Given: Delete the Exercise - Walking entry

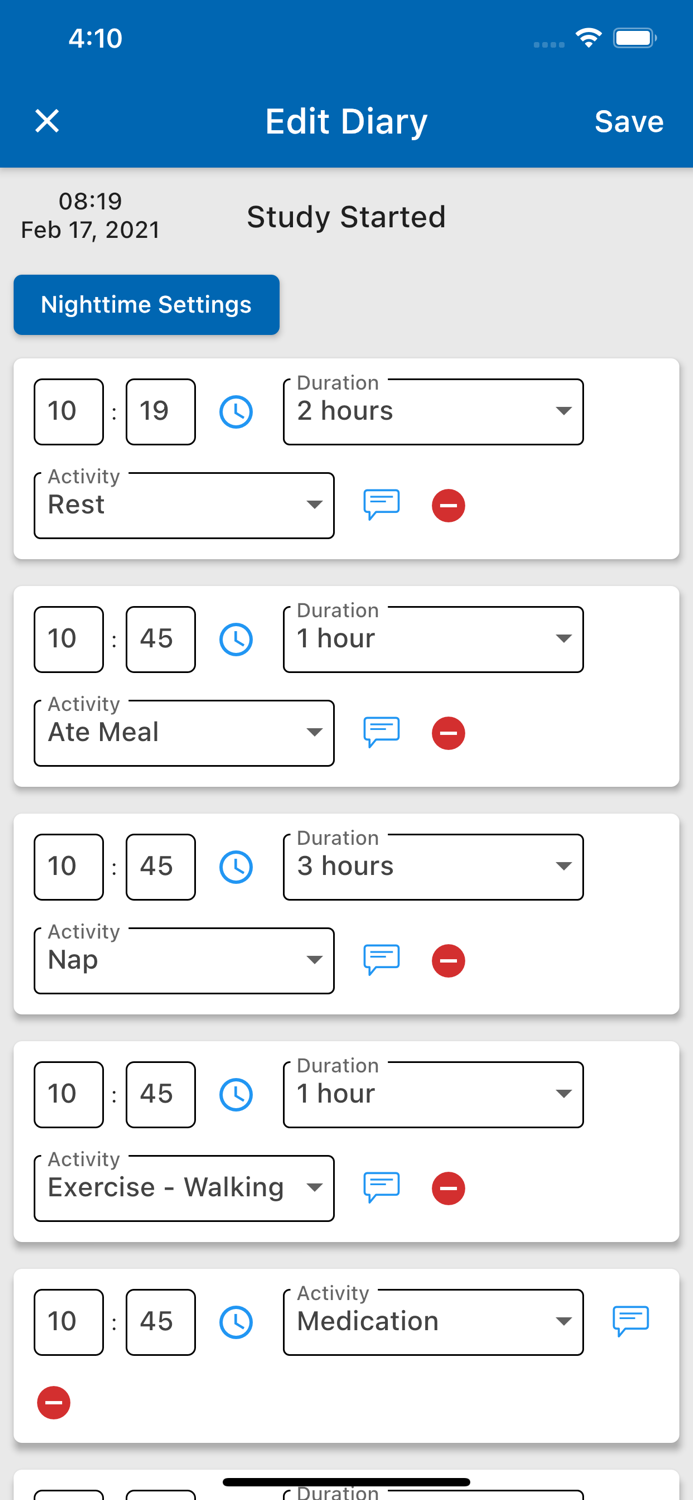Looking at the screenshot, I should [x=448, y=1189].
